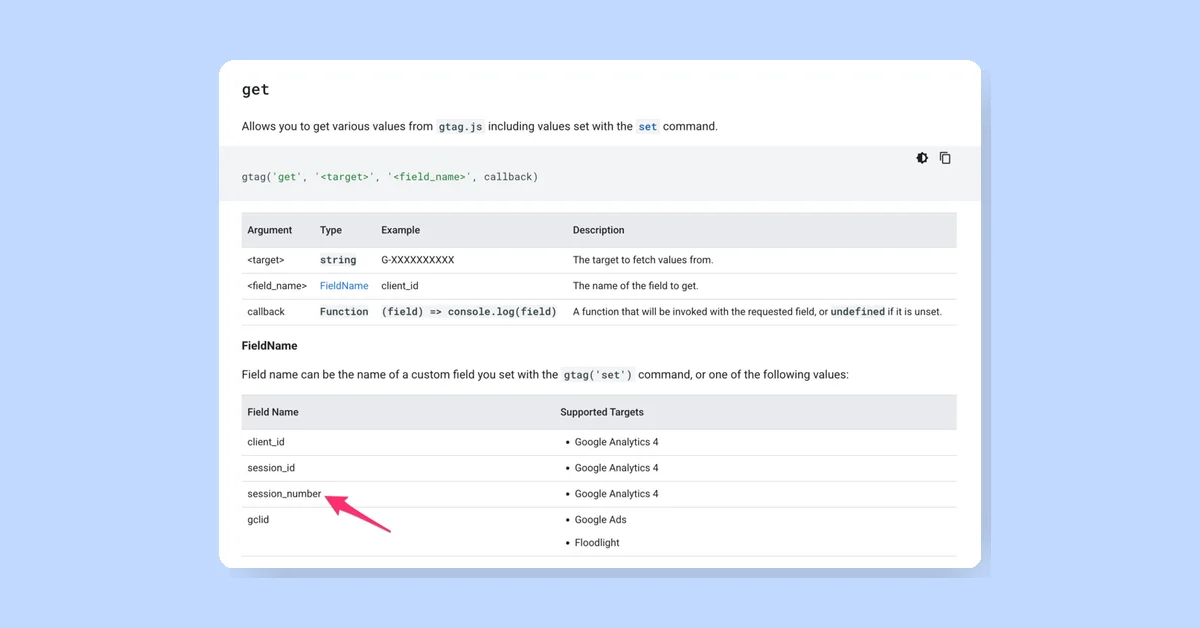Click the 'Function' type cell
The width and height of the screenshot is (1200, 628).
344,312
